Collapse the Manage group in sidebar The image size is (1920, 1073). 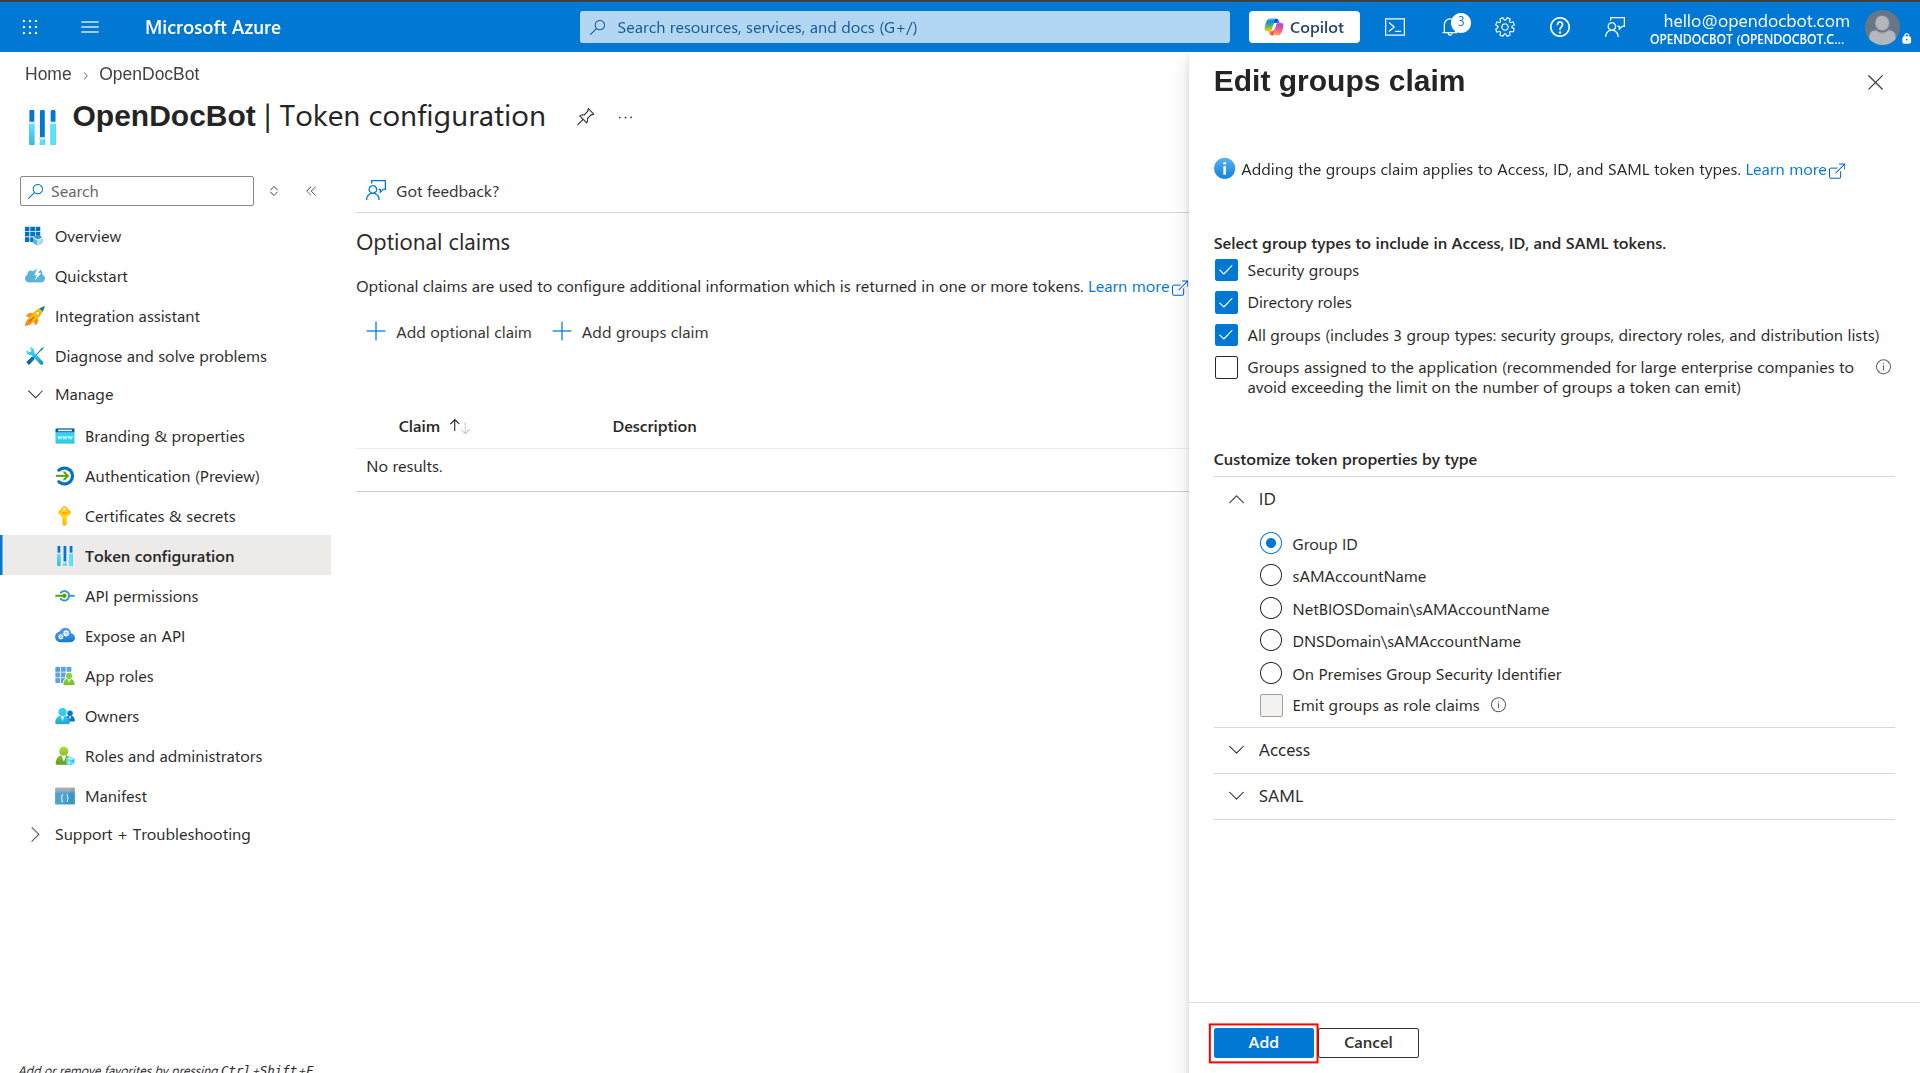point(35,394)
